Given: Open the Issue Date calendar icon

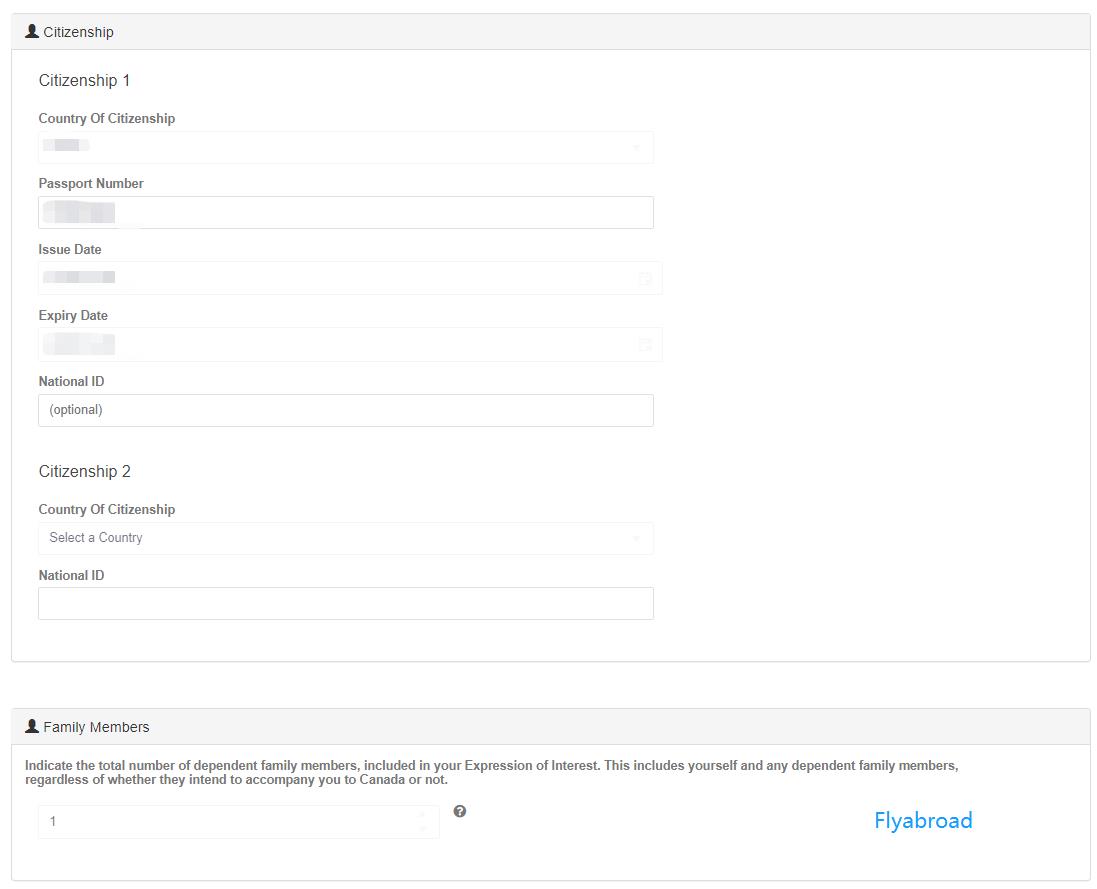Looking at the screenshot, I should (x=645, y=279).
